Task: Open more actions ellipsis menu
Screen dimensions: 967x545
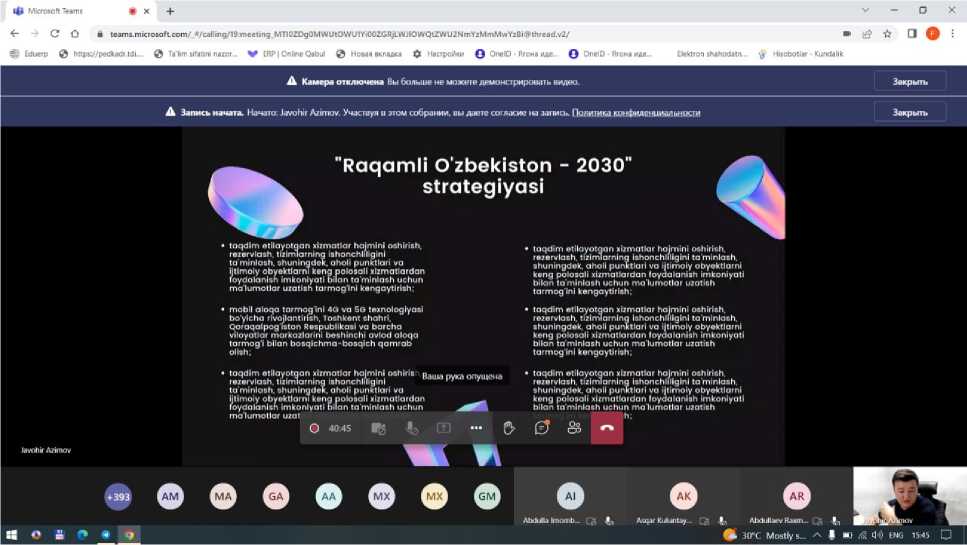Action: point(476,428)
